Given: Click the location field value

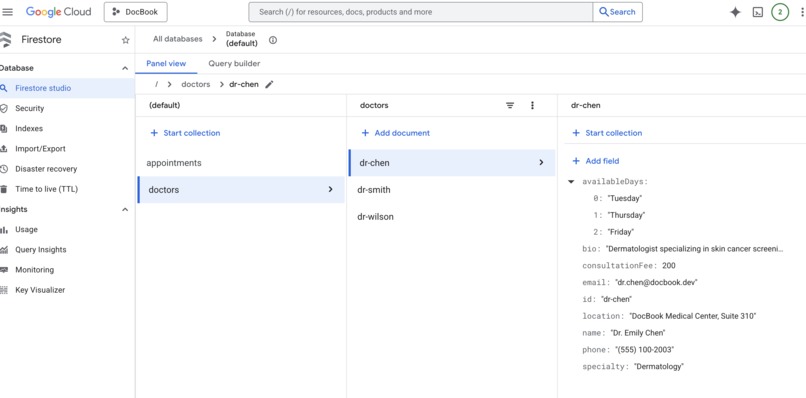Looking at the screenshot, I should (692, 316).
